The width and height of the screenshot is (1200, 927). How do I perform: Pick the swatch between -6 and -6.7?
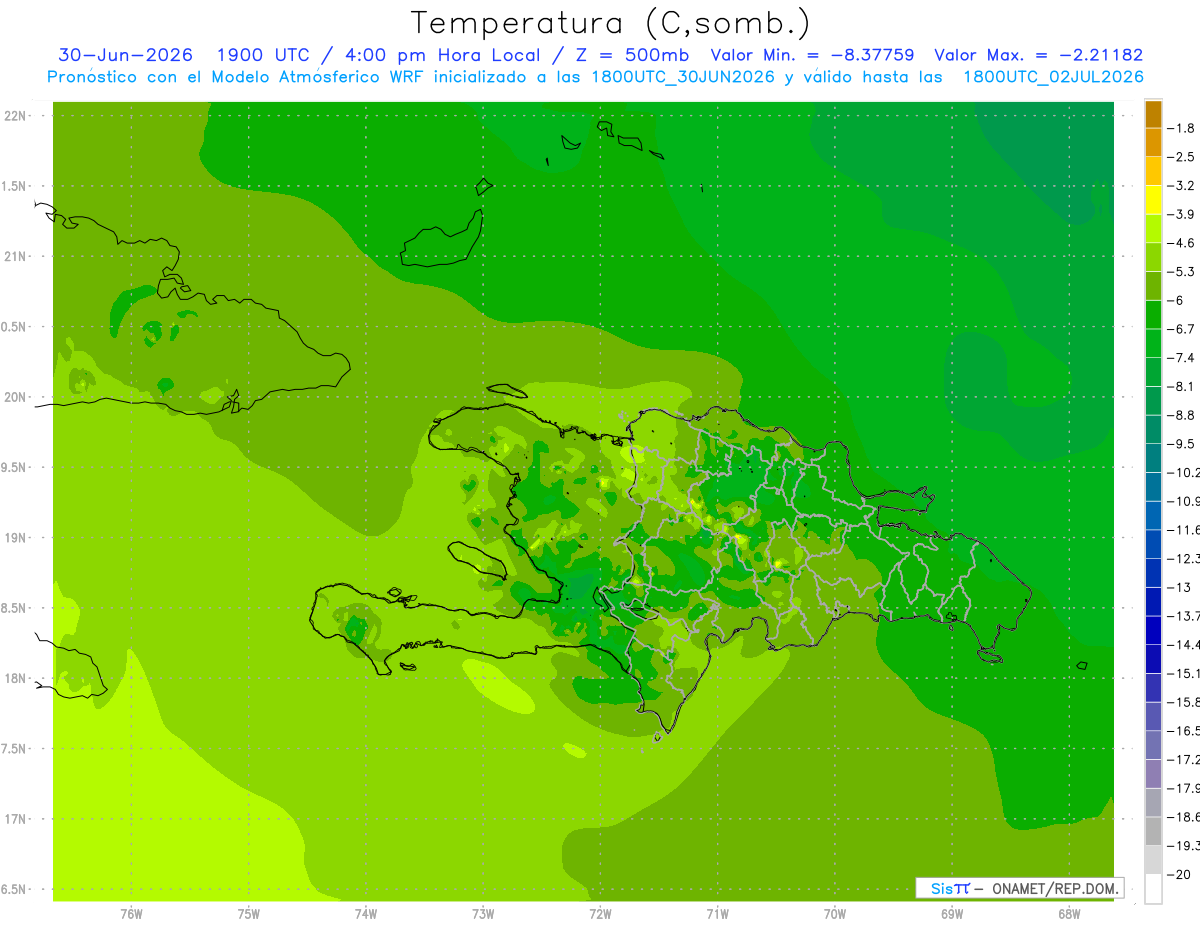coord(1153,314)
